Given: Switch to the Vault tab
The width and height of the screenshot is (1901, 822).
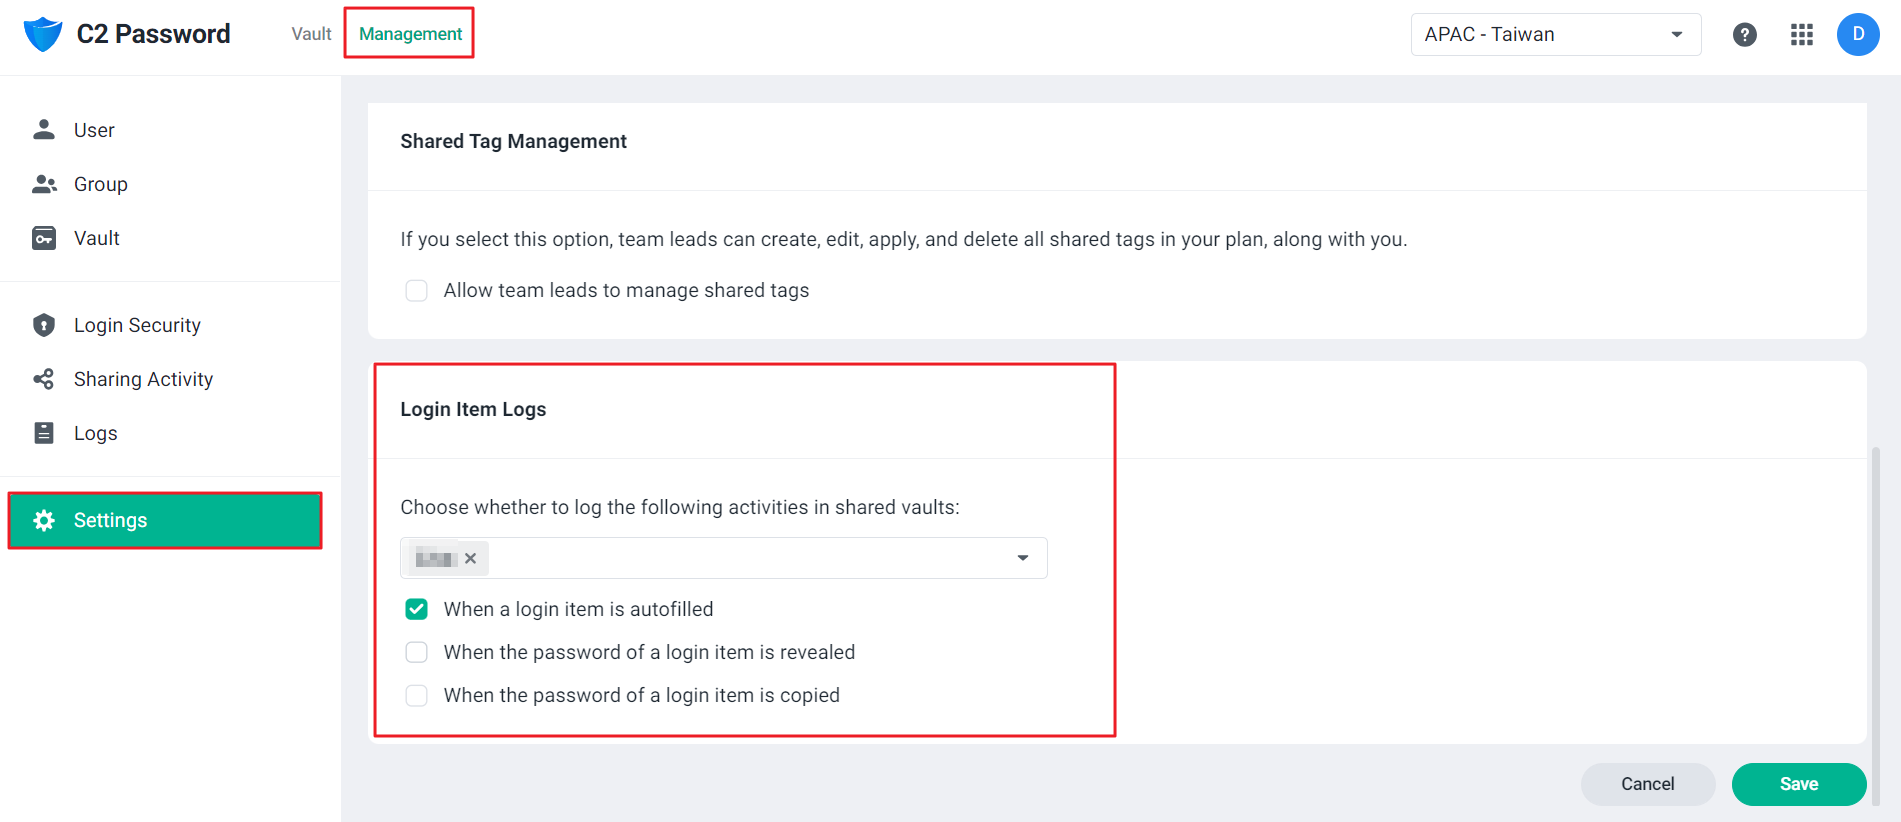Looking at the screenshot, I should [310, 33].
